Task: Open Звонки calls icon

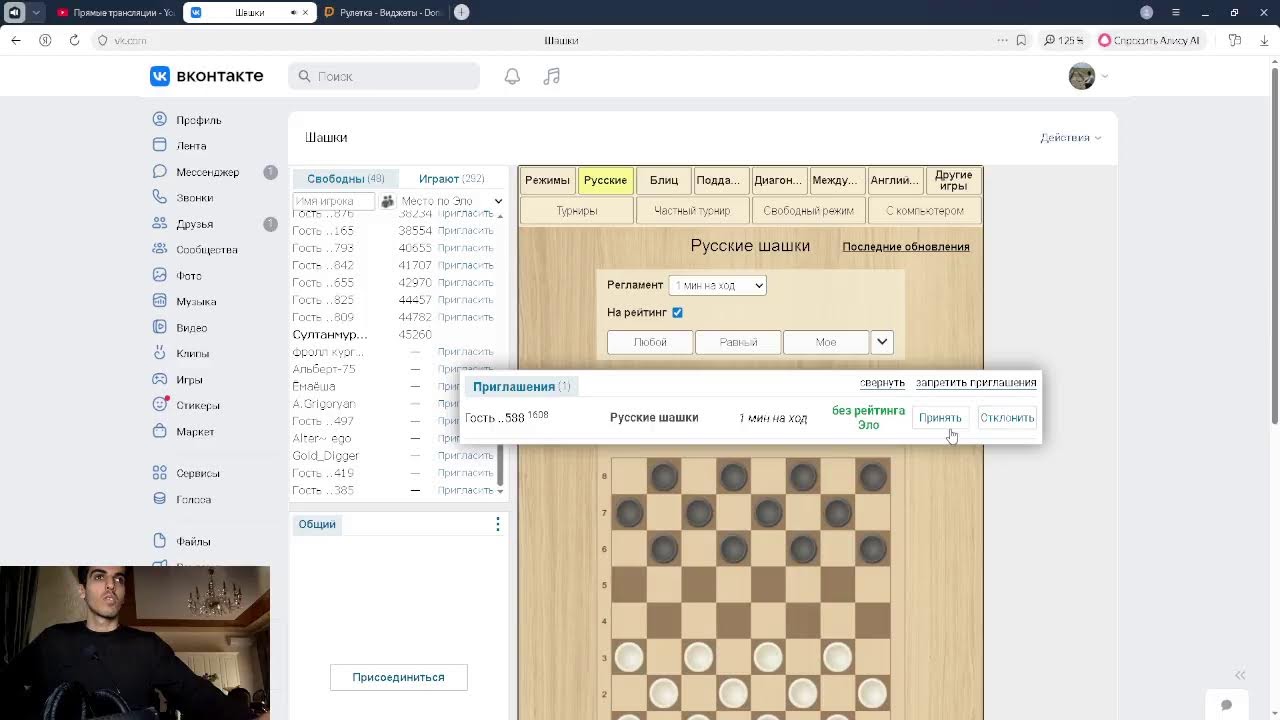Action: click(x=159, y=197)
